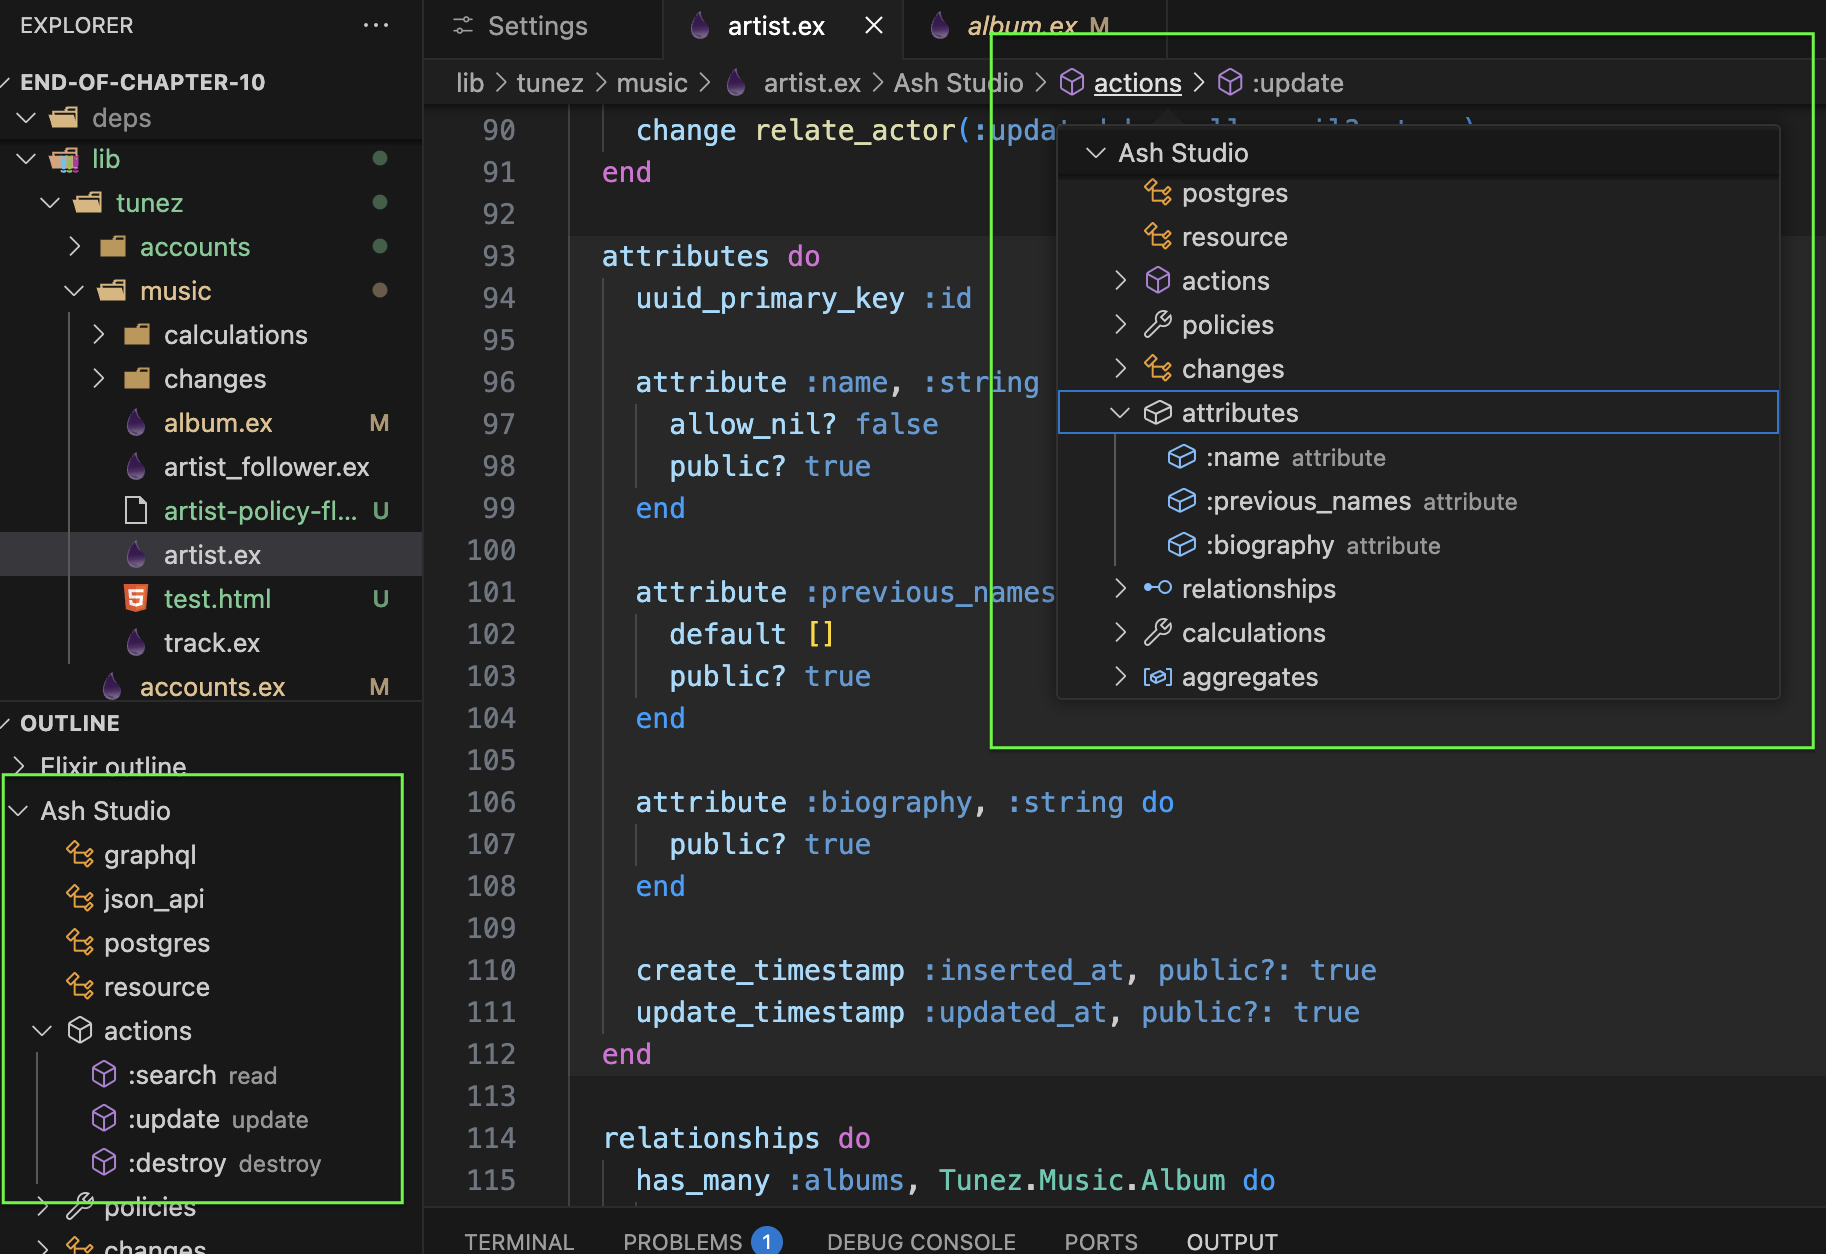The image size is (1826, 1254).
Task: Click the Elixir drop icon of track.ex
Action: pos(136,643)
